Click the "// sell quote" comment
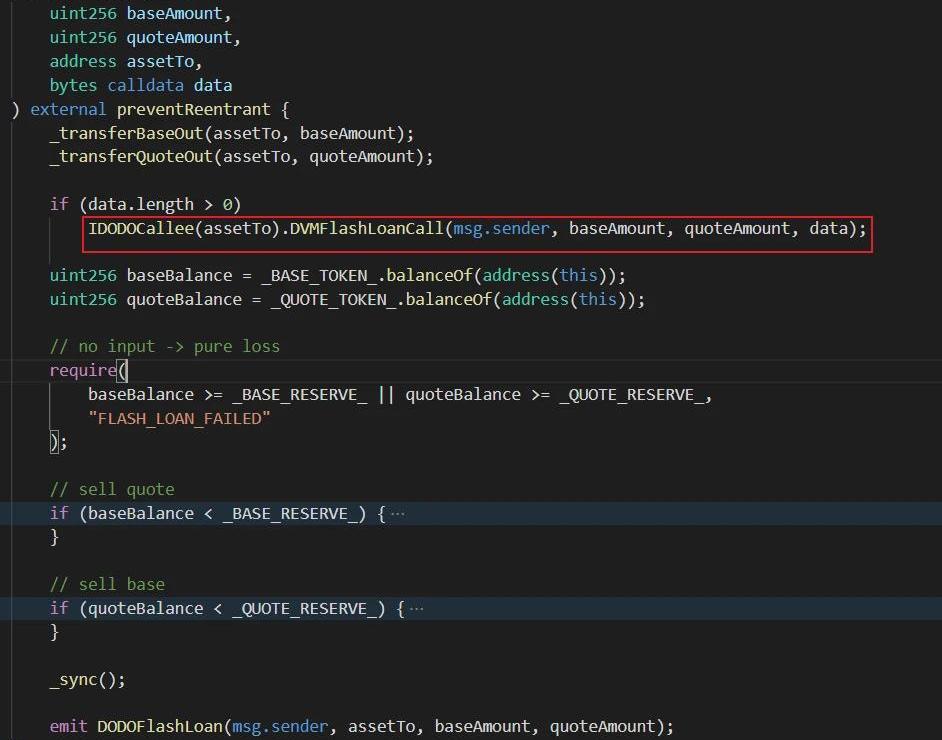The height and width of the screenshot is (740, 942). click(112, 489)
